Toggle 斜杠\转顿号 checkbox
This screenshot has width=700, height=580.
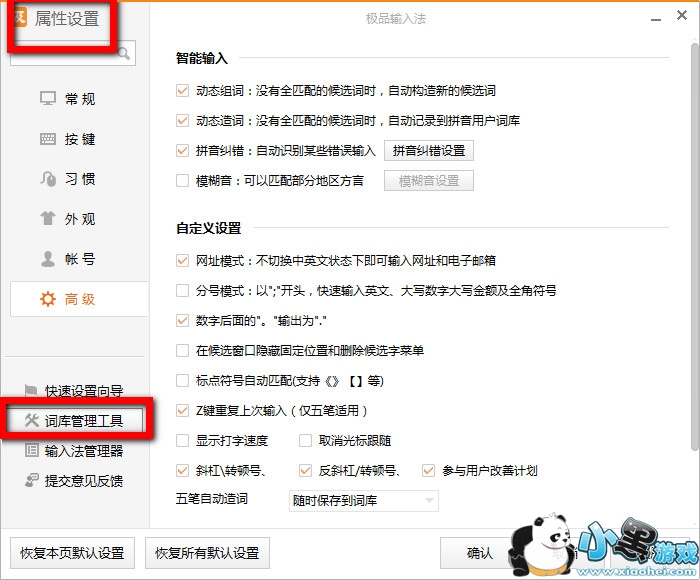pos(182,471)
